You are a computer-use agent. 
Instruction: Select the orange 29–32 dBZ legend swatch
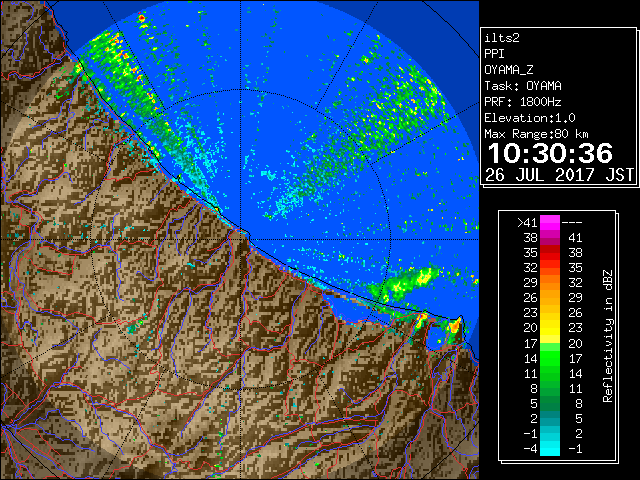pyautogui.click(x=550, y=283)
